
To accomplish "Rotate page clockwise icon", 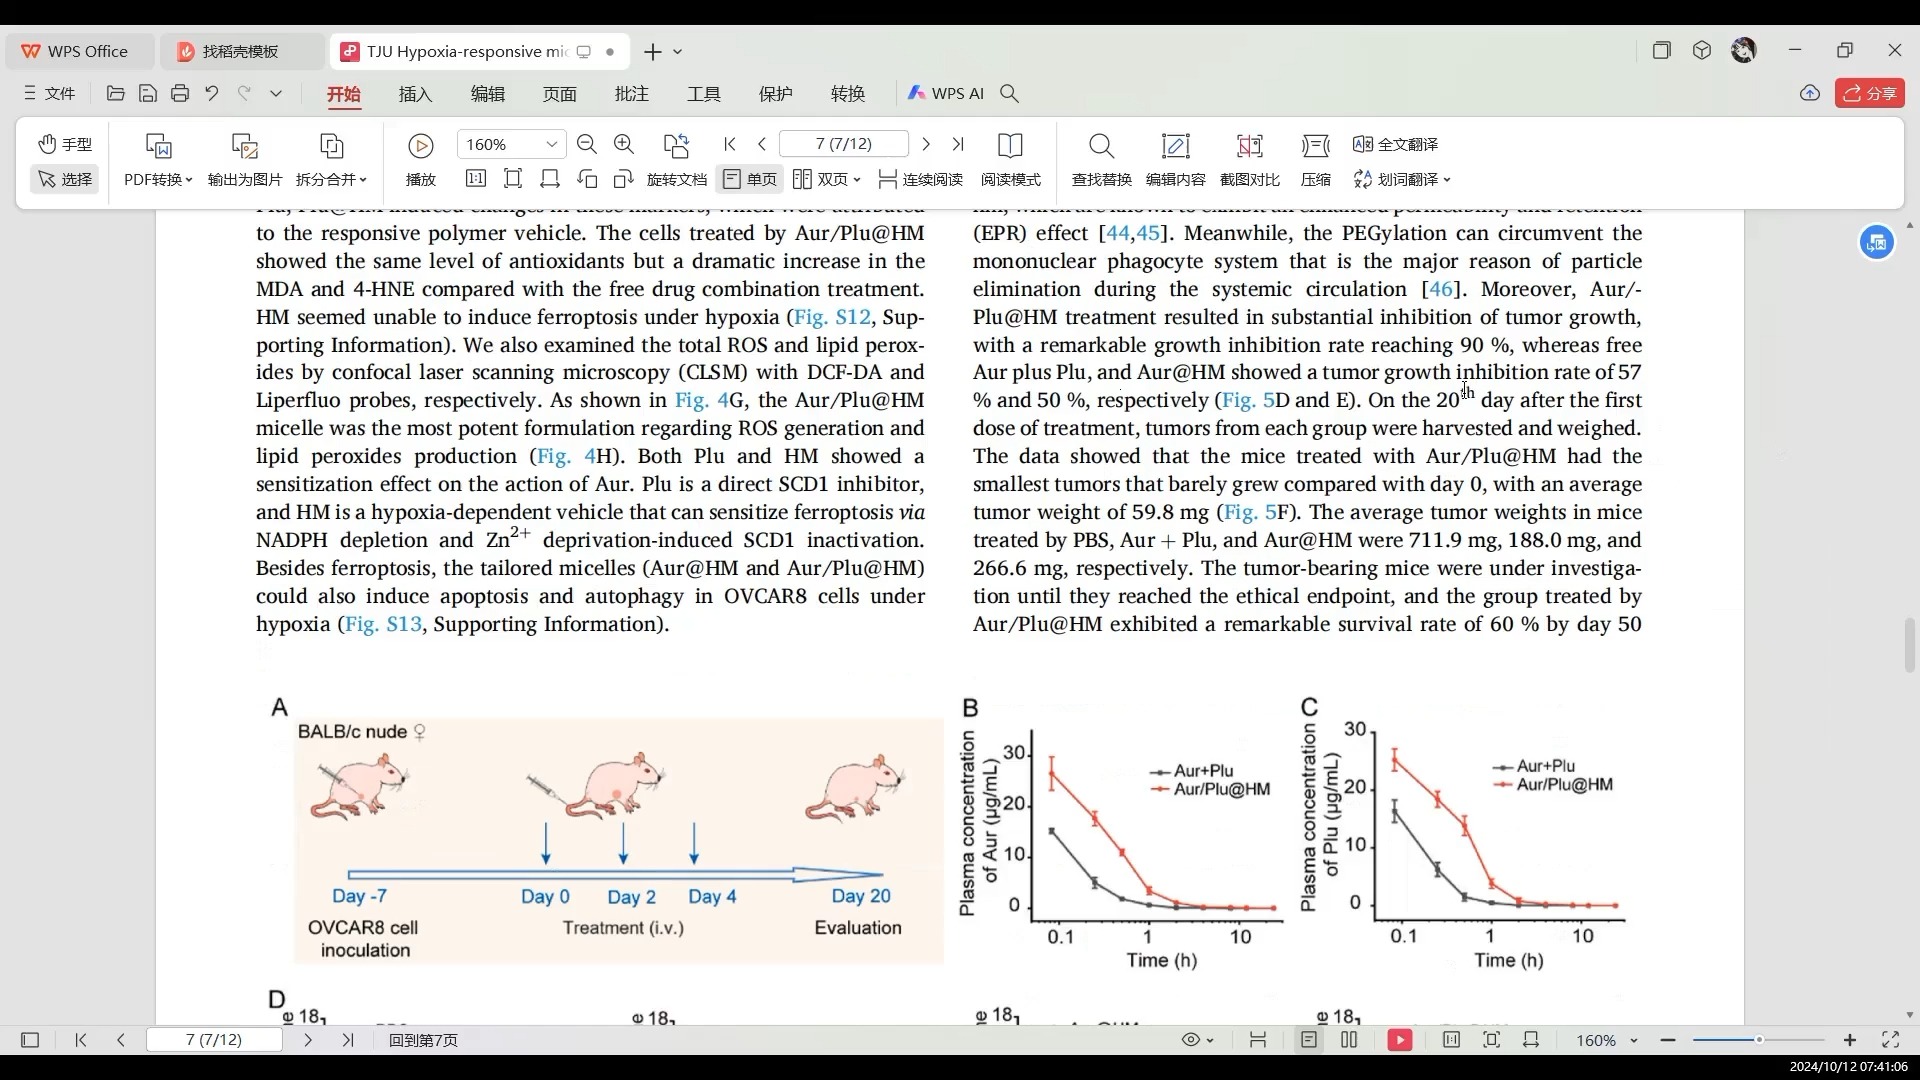I will click(x=624, y=179).
